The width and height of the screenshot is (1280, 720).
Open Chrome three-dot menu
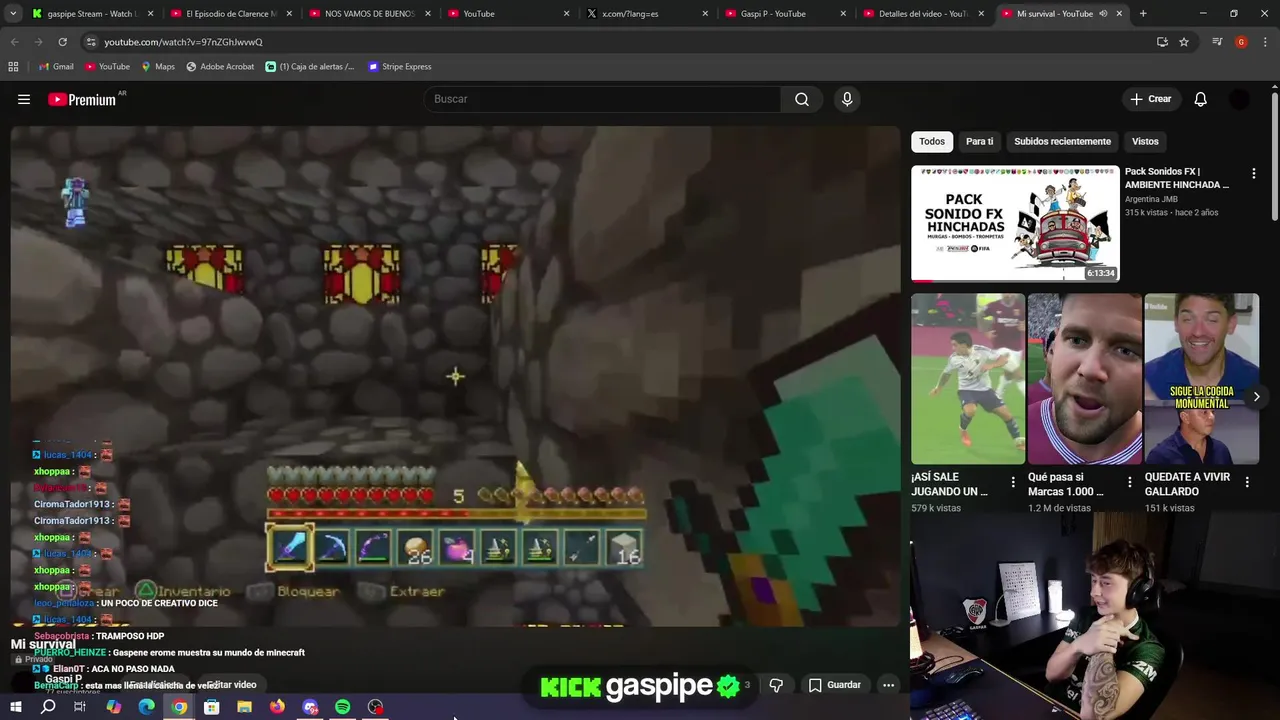coord(1265,42)
